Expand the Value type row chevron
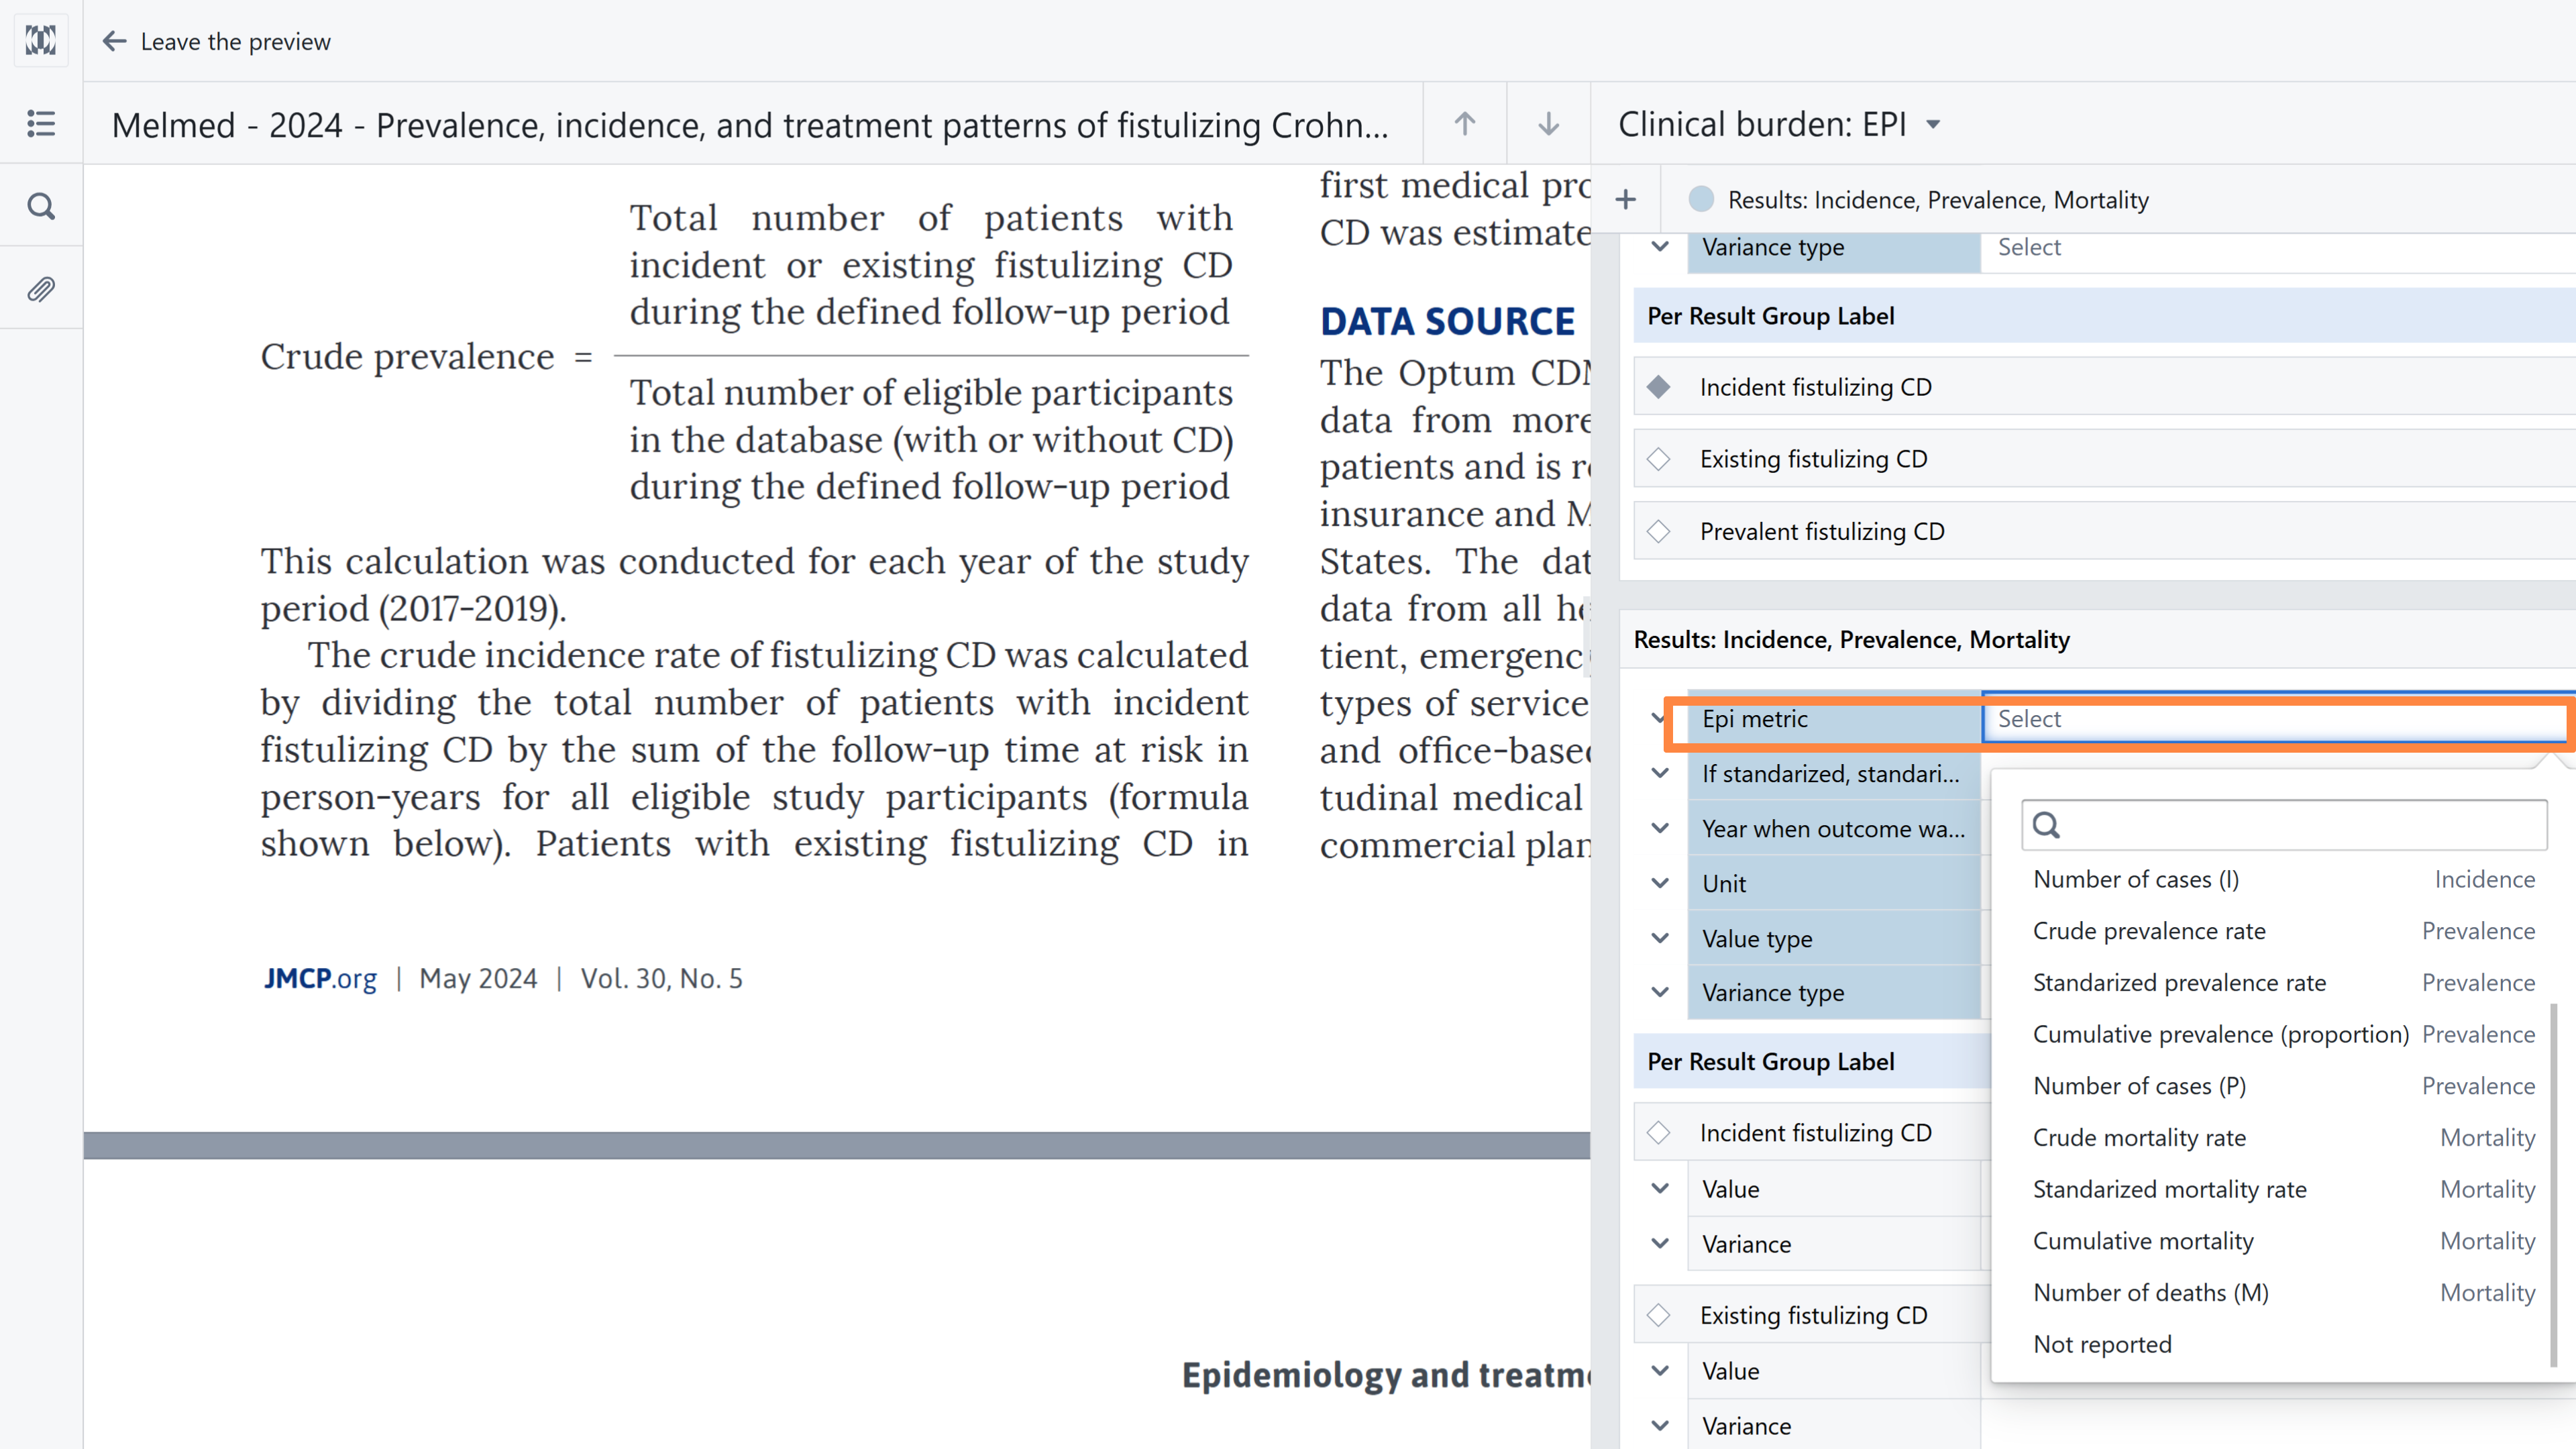 pos(1660,938)
